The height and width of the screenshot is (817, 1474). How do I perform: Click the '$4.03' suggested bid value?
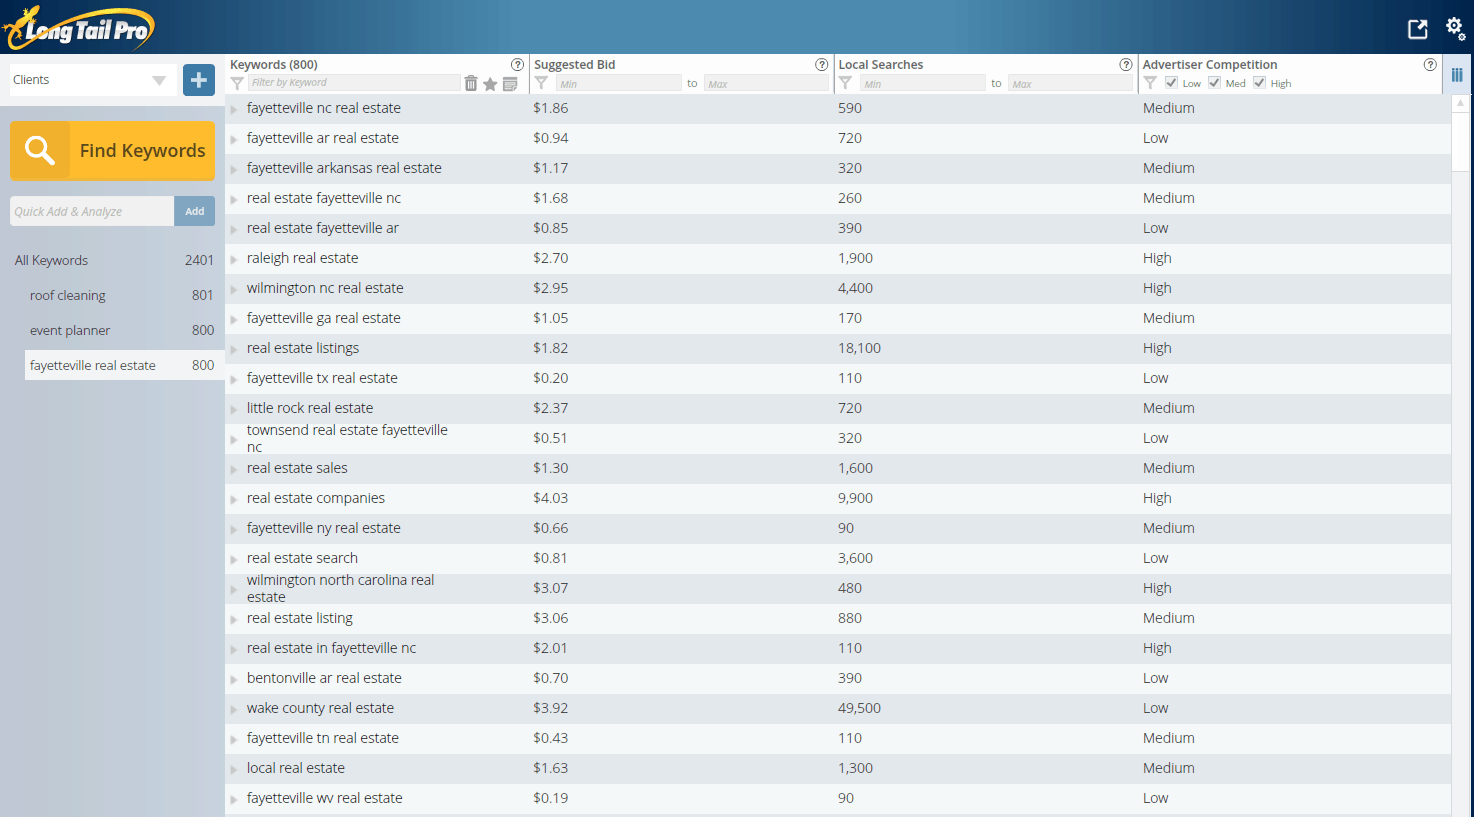550,498
